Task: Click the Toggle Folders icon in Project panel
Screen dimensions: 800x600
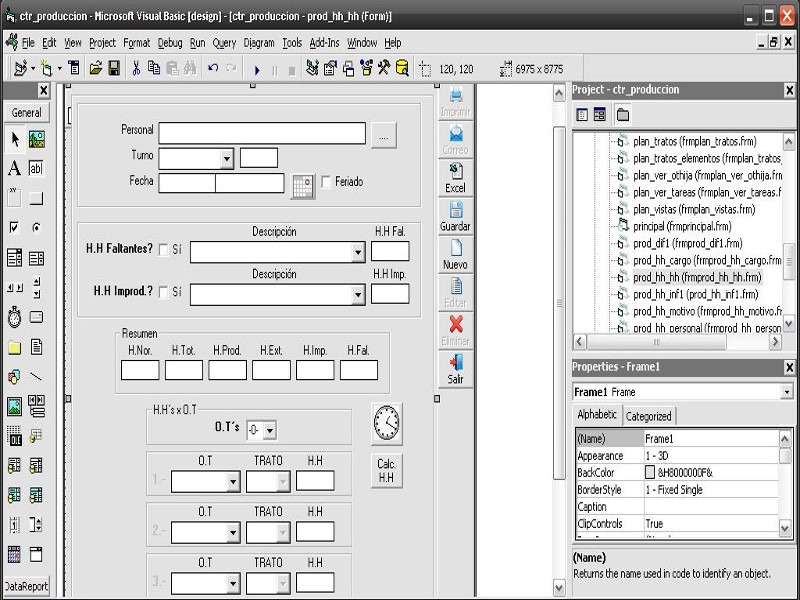Action: (x=623, y=115)
